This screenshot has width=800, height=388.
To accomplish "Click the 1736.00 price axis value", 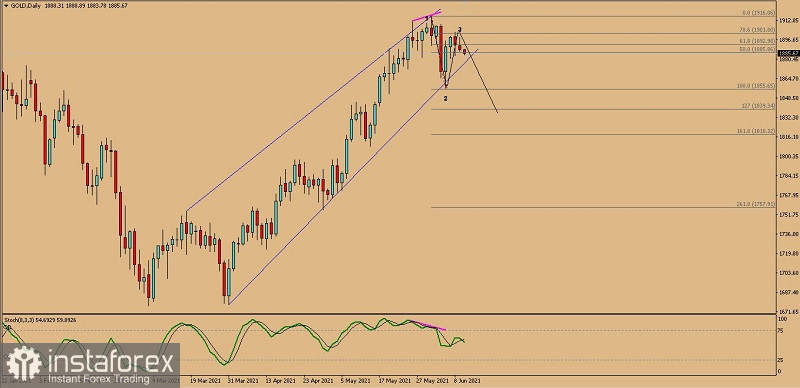I will tap(788, 234).
